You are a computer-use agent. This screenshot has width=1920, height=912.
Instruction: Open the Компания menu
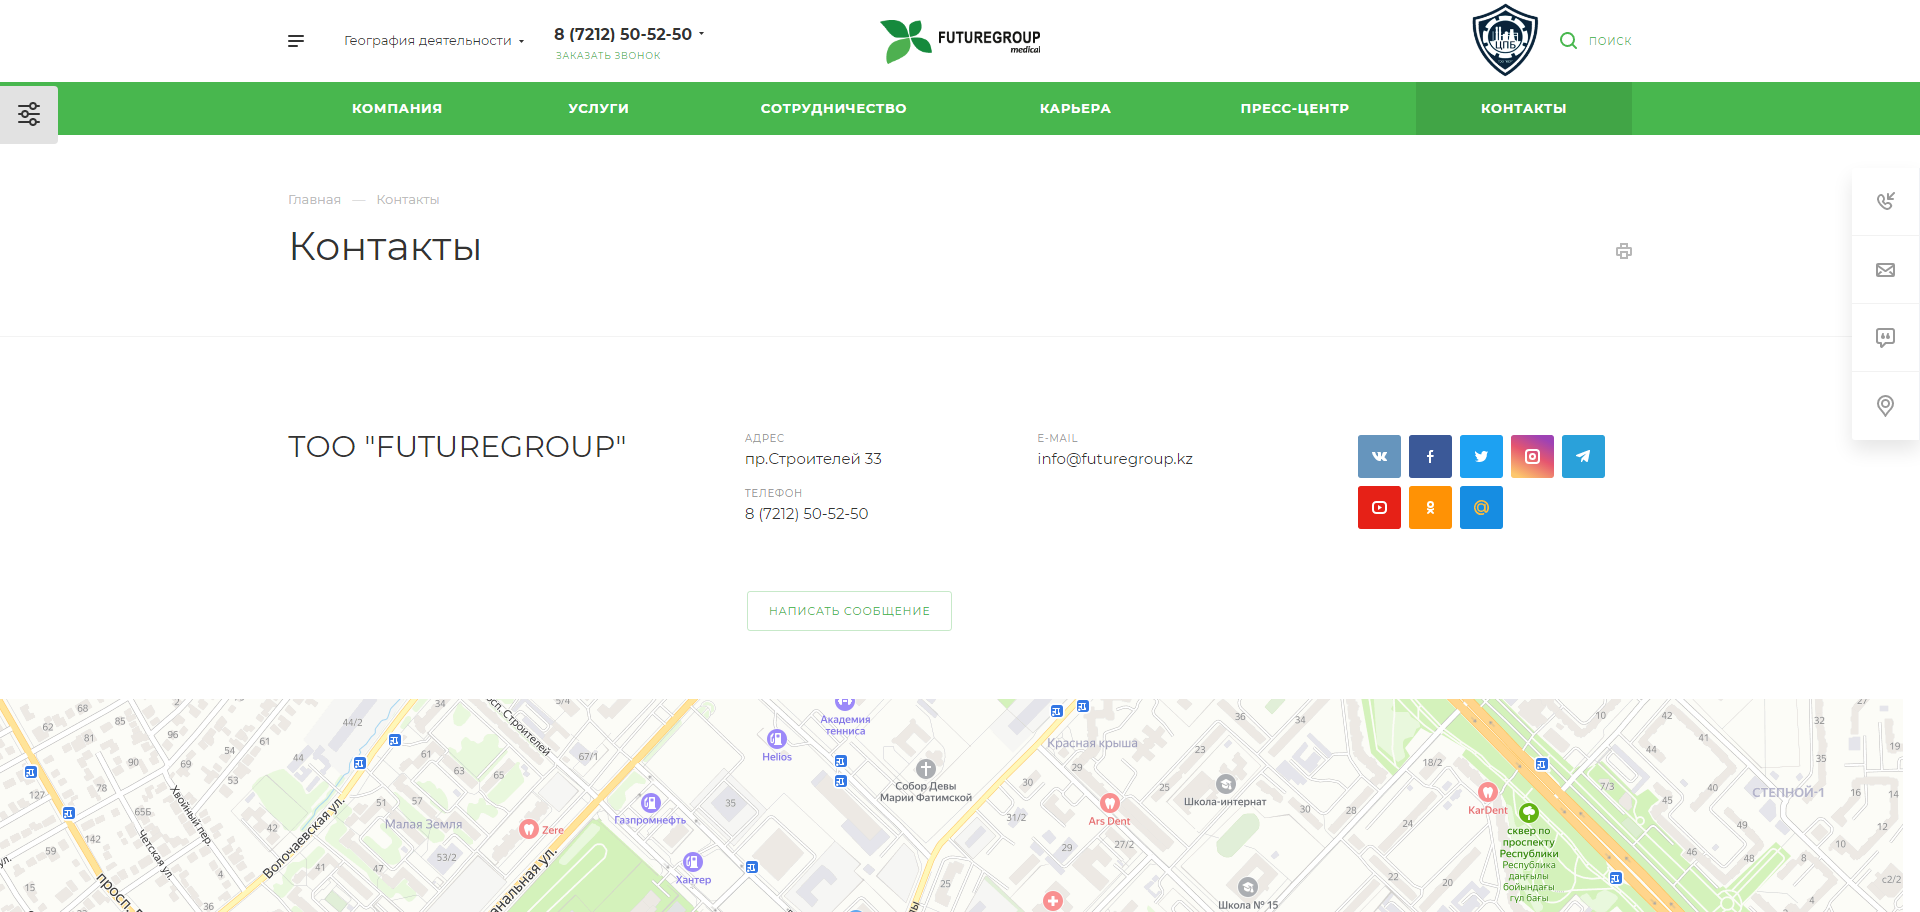(397, 108)
